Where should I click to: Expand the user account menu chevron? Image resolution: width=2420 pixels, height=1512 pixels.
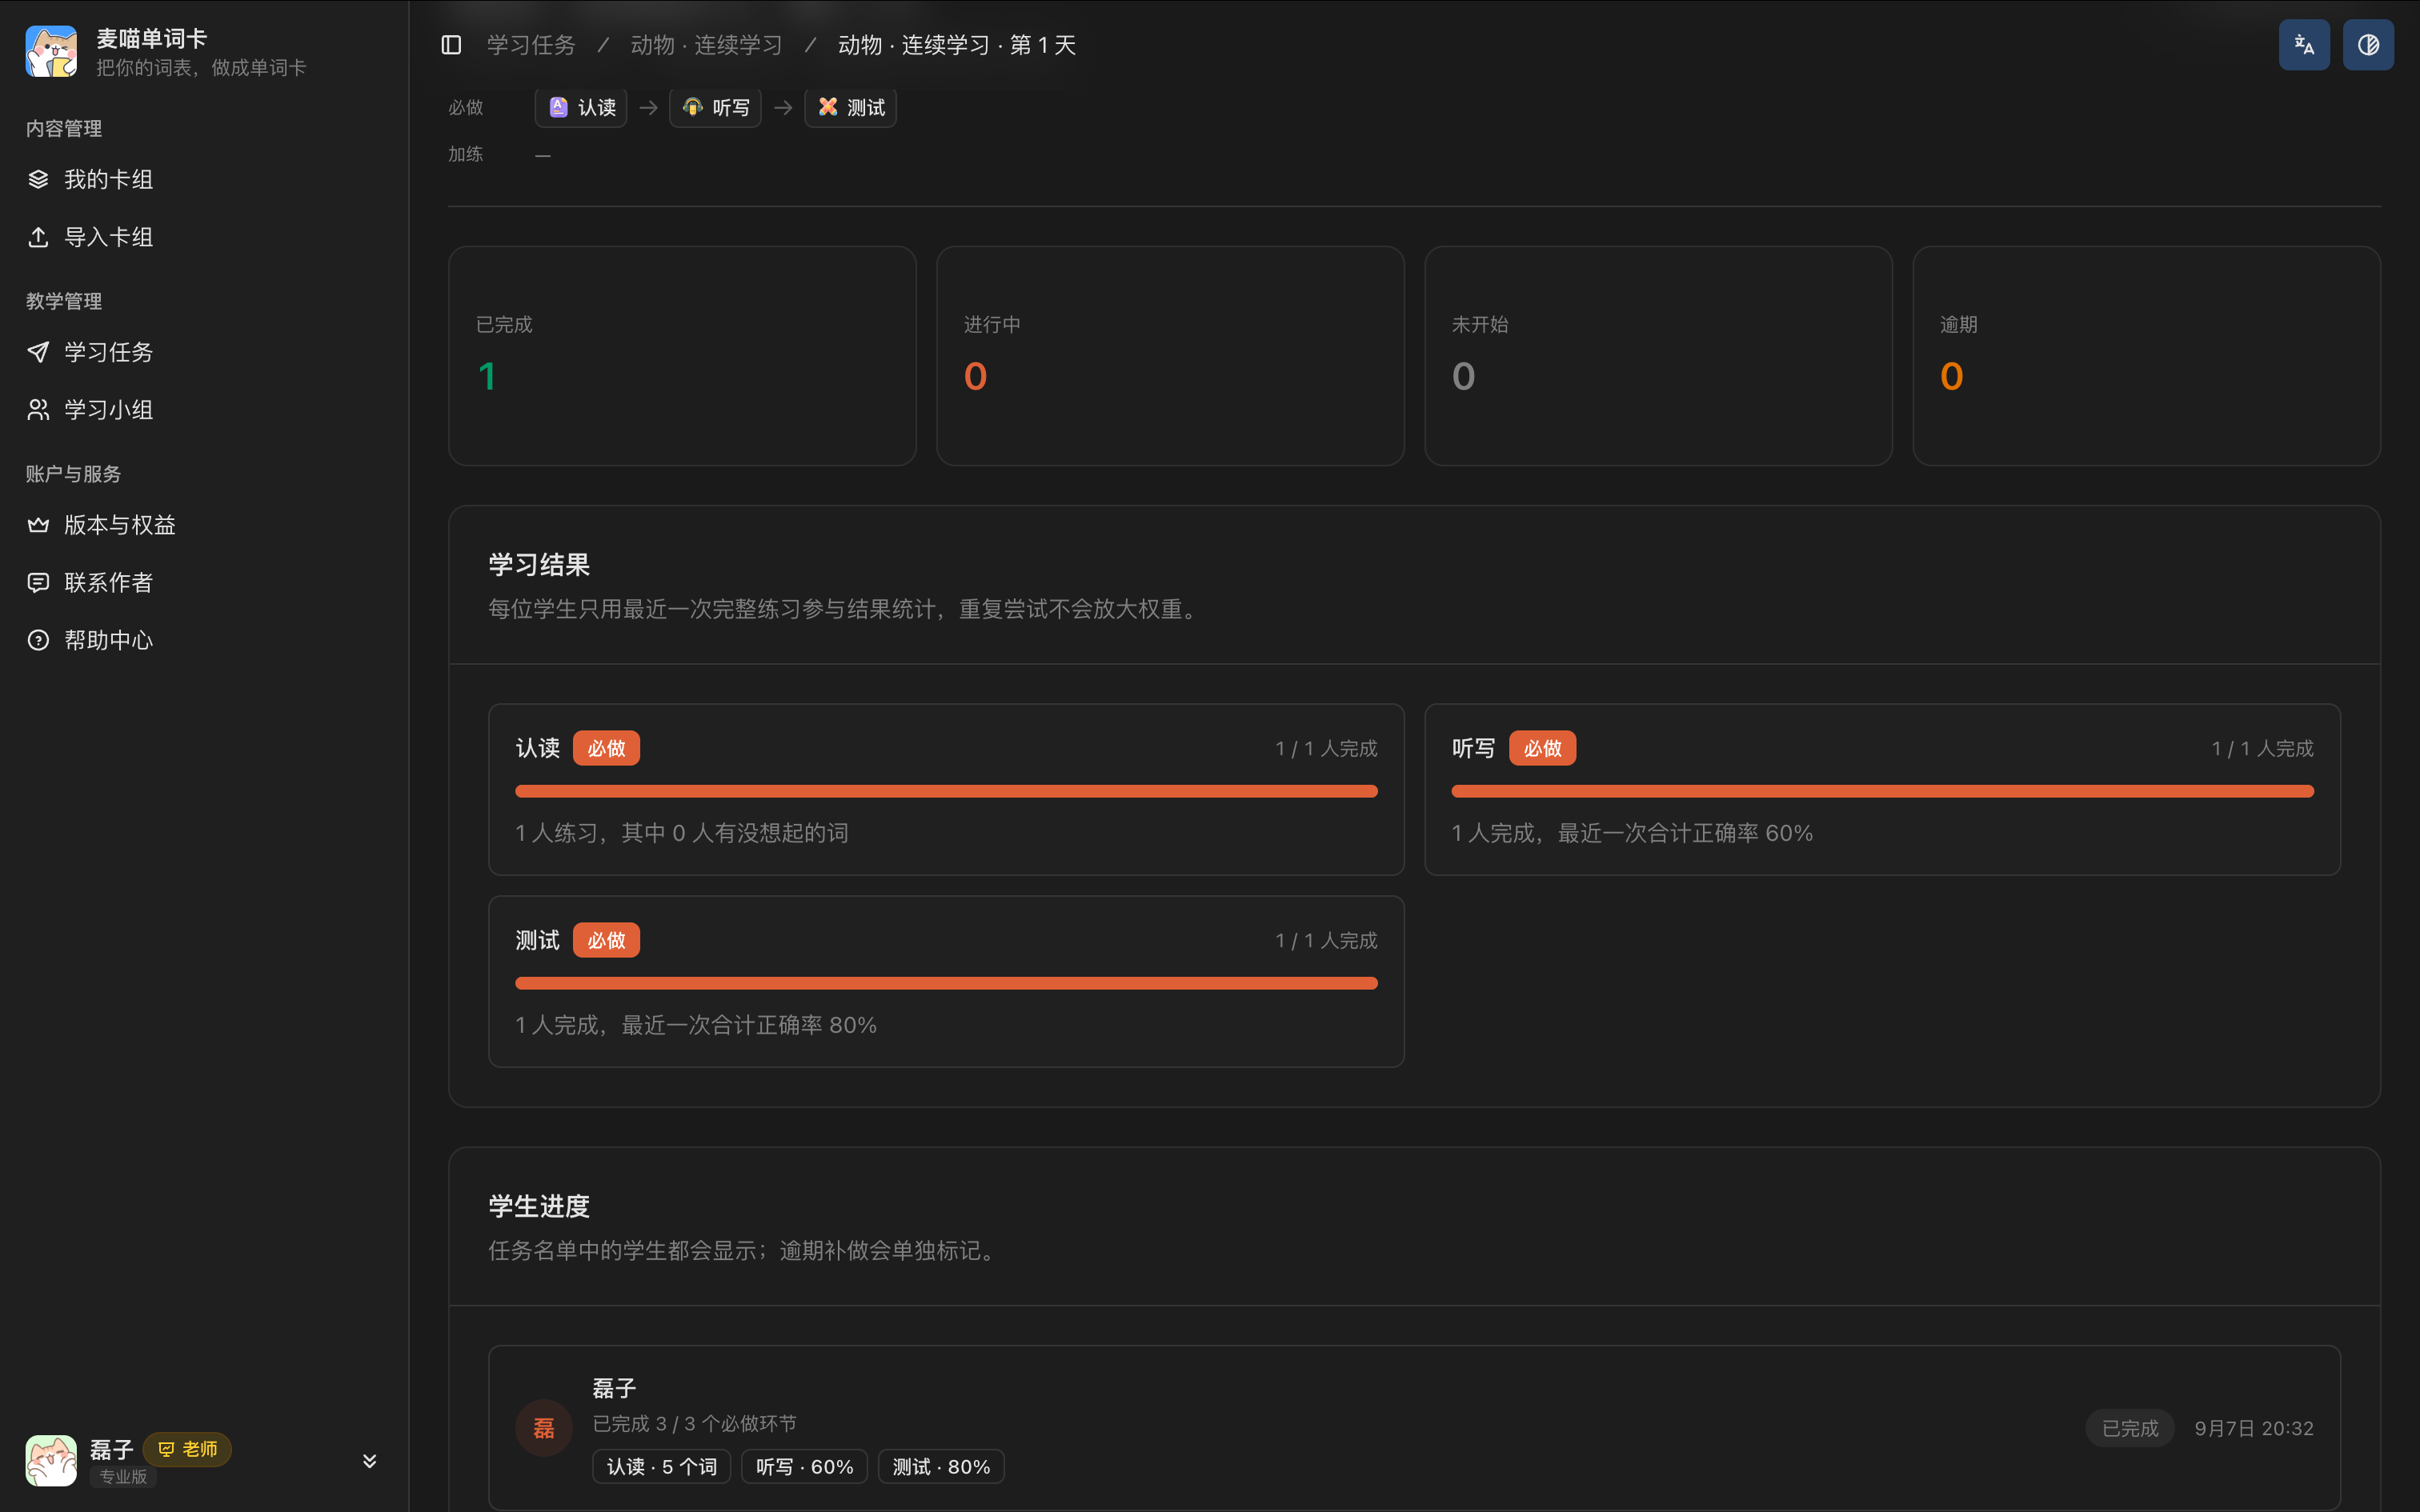point(369,1461)
